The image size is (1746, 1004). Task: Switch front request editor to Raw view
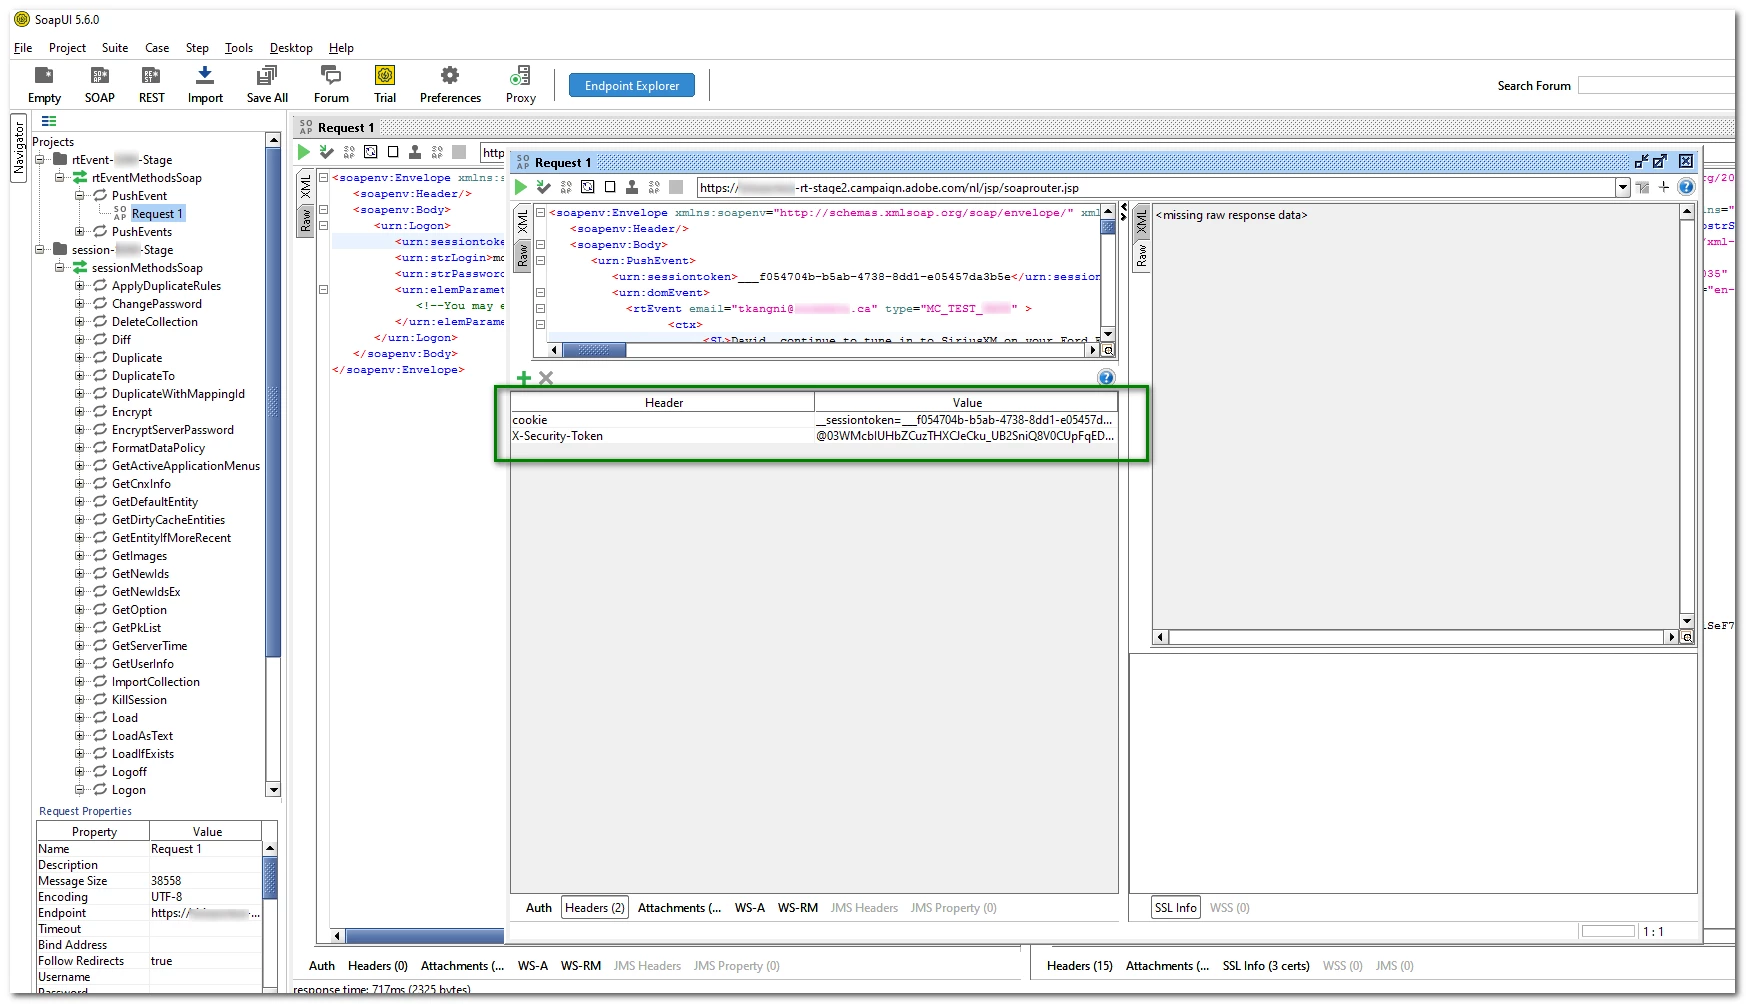point(522,256)
